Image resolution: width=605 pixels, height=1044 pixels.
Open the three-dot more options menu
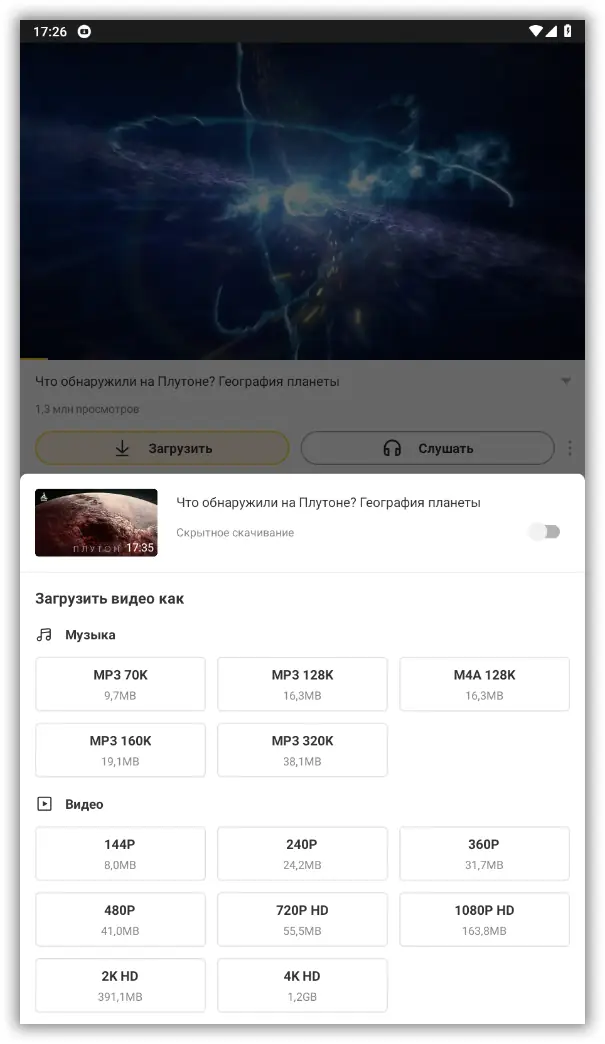click(570, 449)
